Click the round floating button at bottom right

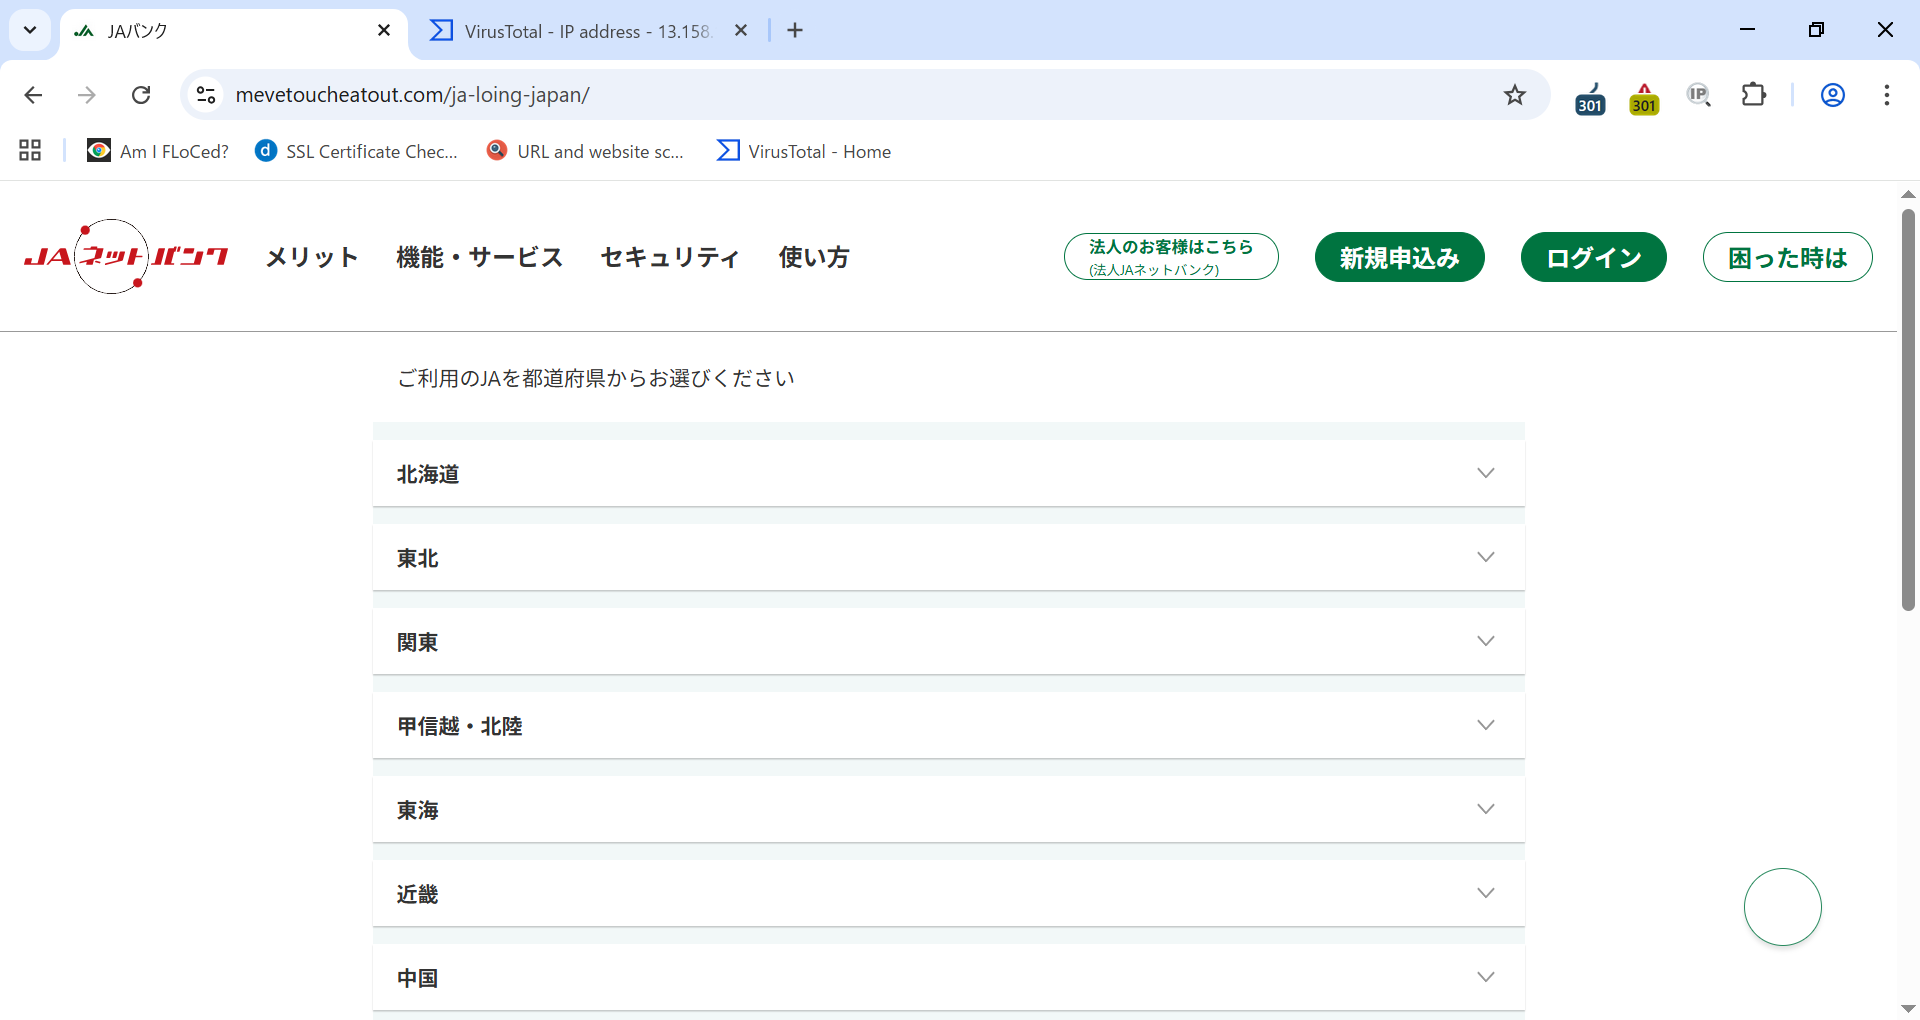click(x=1783, y=907)
